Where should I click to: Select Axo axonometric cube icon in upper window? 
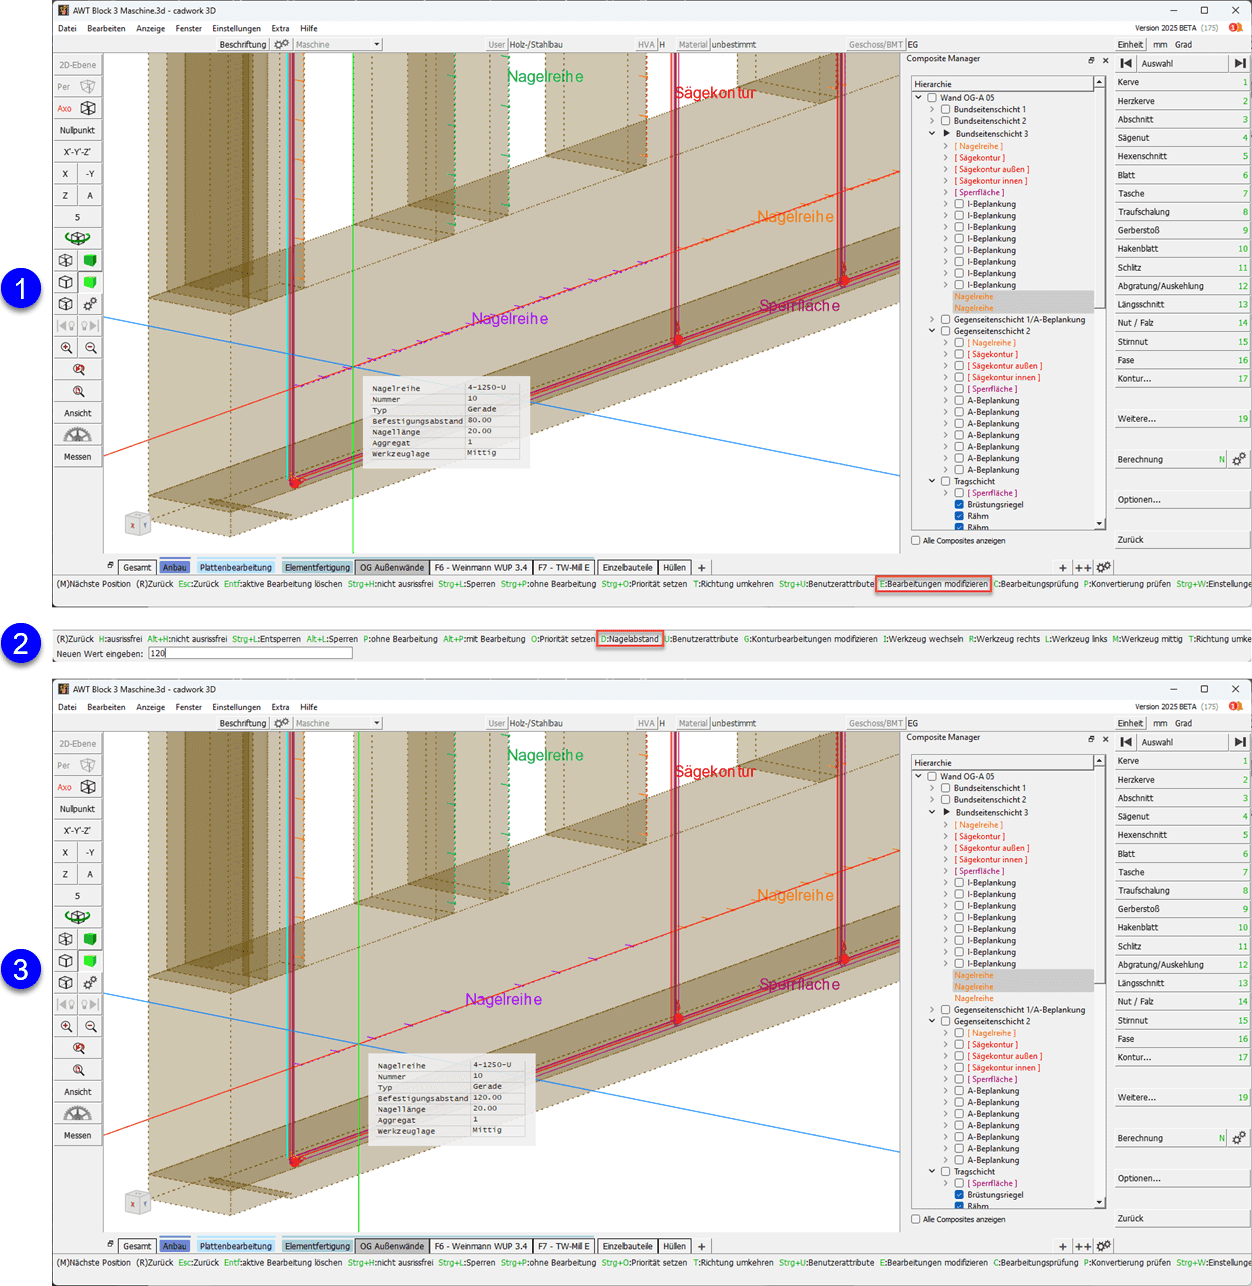coord(88,108)
